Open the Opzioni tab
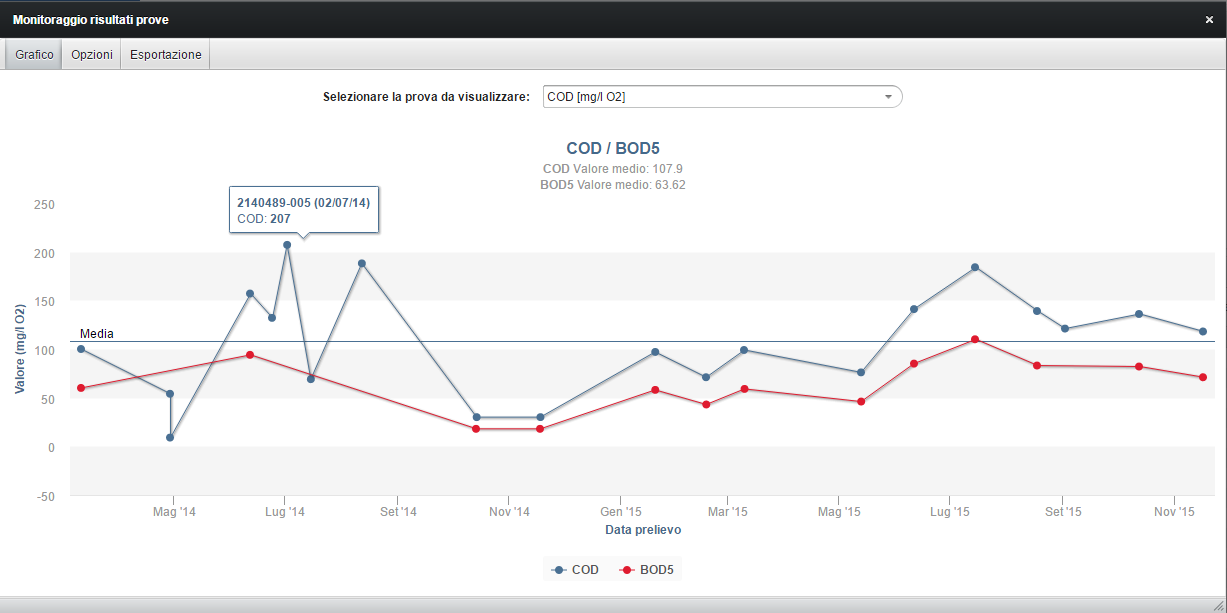Viewport: 1227px width, 613px height. [92, 55]
